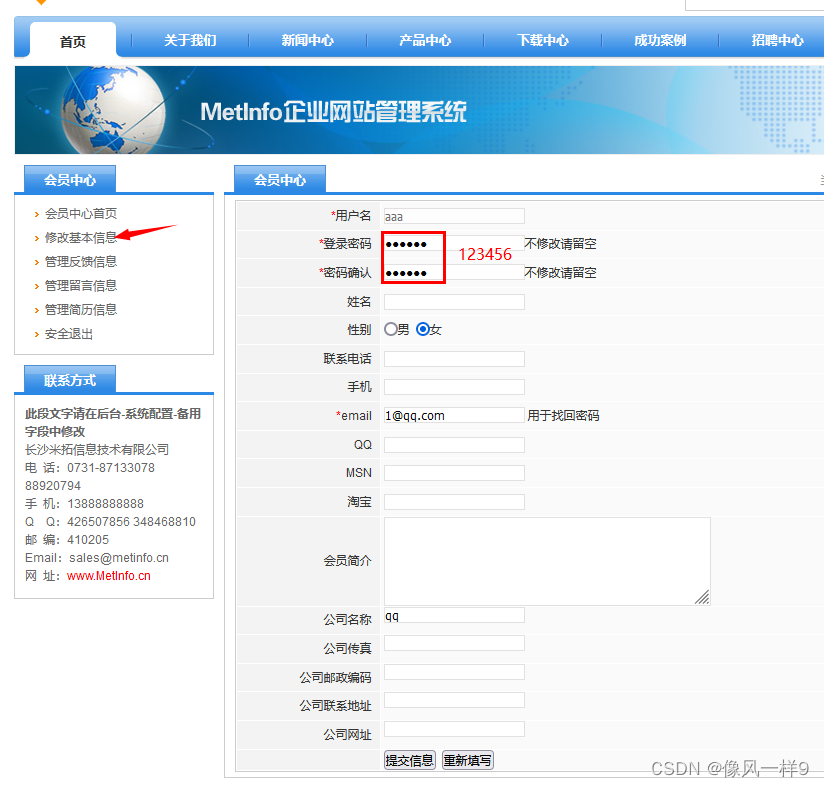Click the 公司邮政编码 input field
This screenshot has height=787, width=824.
tap(454, 672)
